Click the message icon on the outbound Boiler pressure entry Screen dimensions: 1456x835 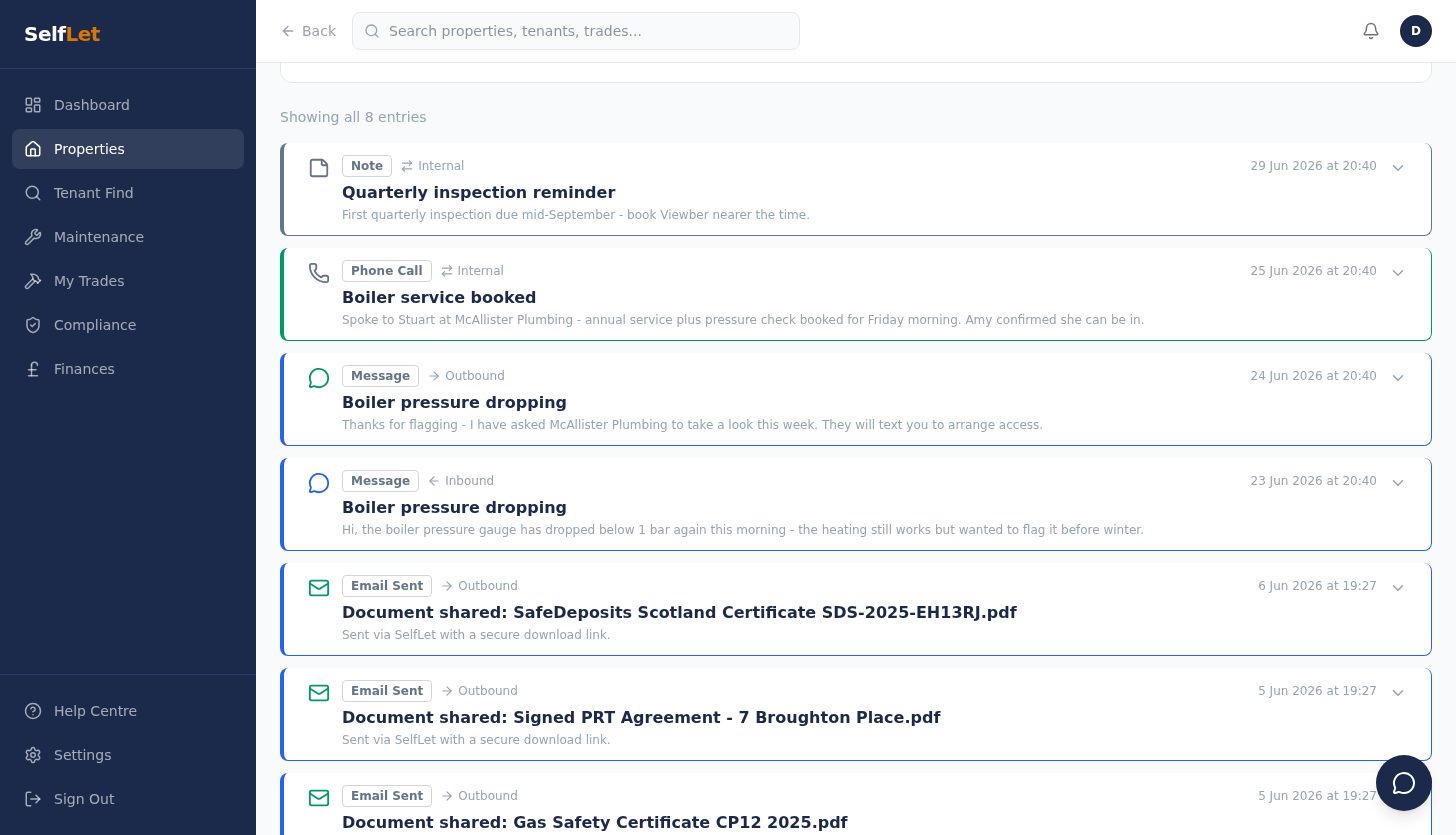(319, 378)
